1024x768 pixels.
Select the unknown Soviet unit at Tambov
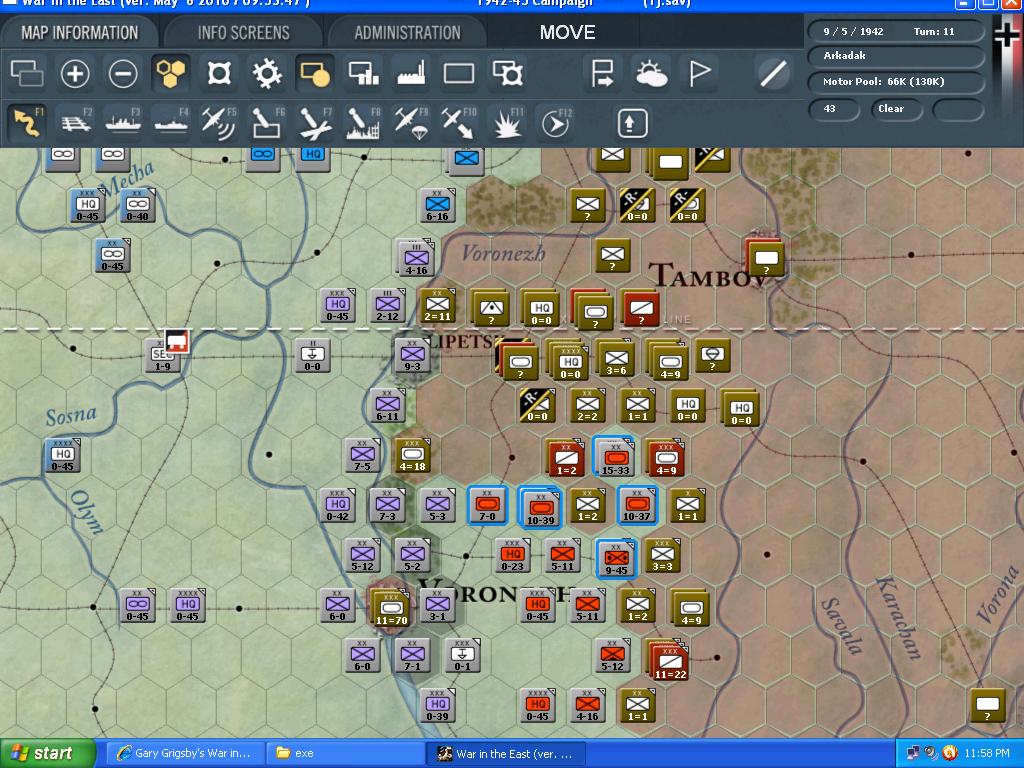coord(765,259)
